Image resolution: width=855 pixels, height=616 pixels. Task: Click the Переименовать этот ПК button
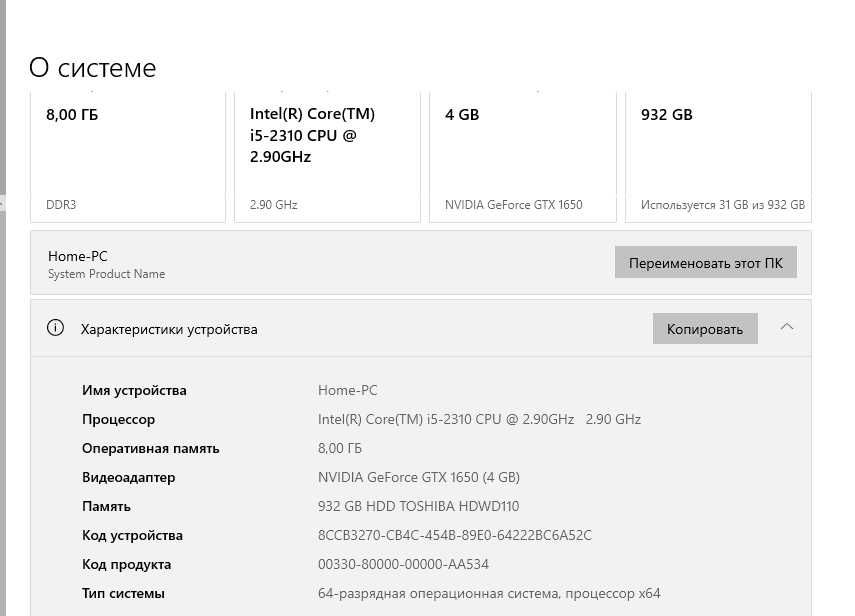(706, 262)
